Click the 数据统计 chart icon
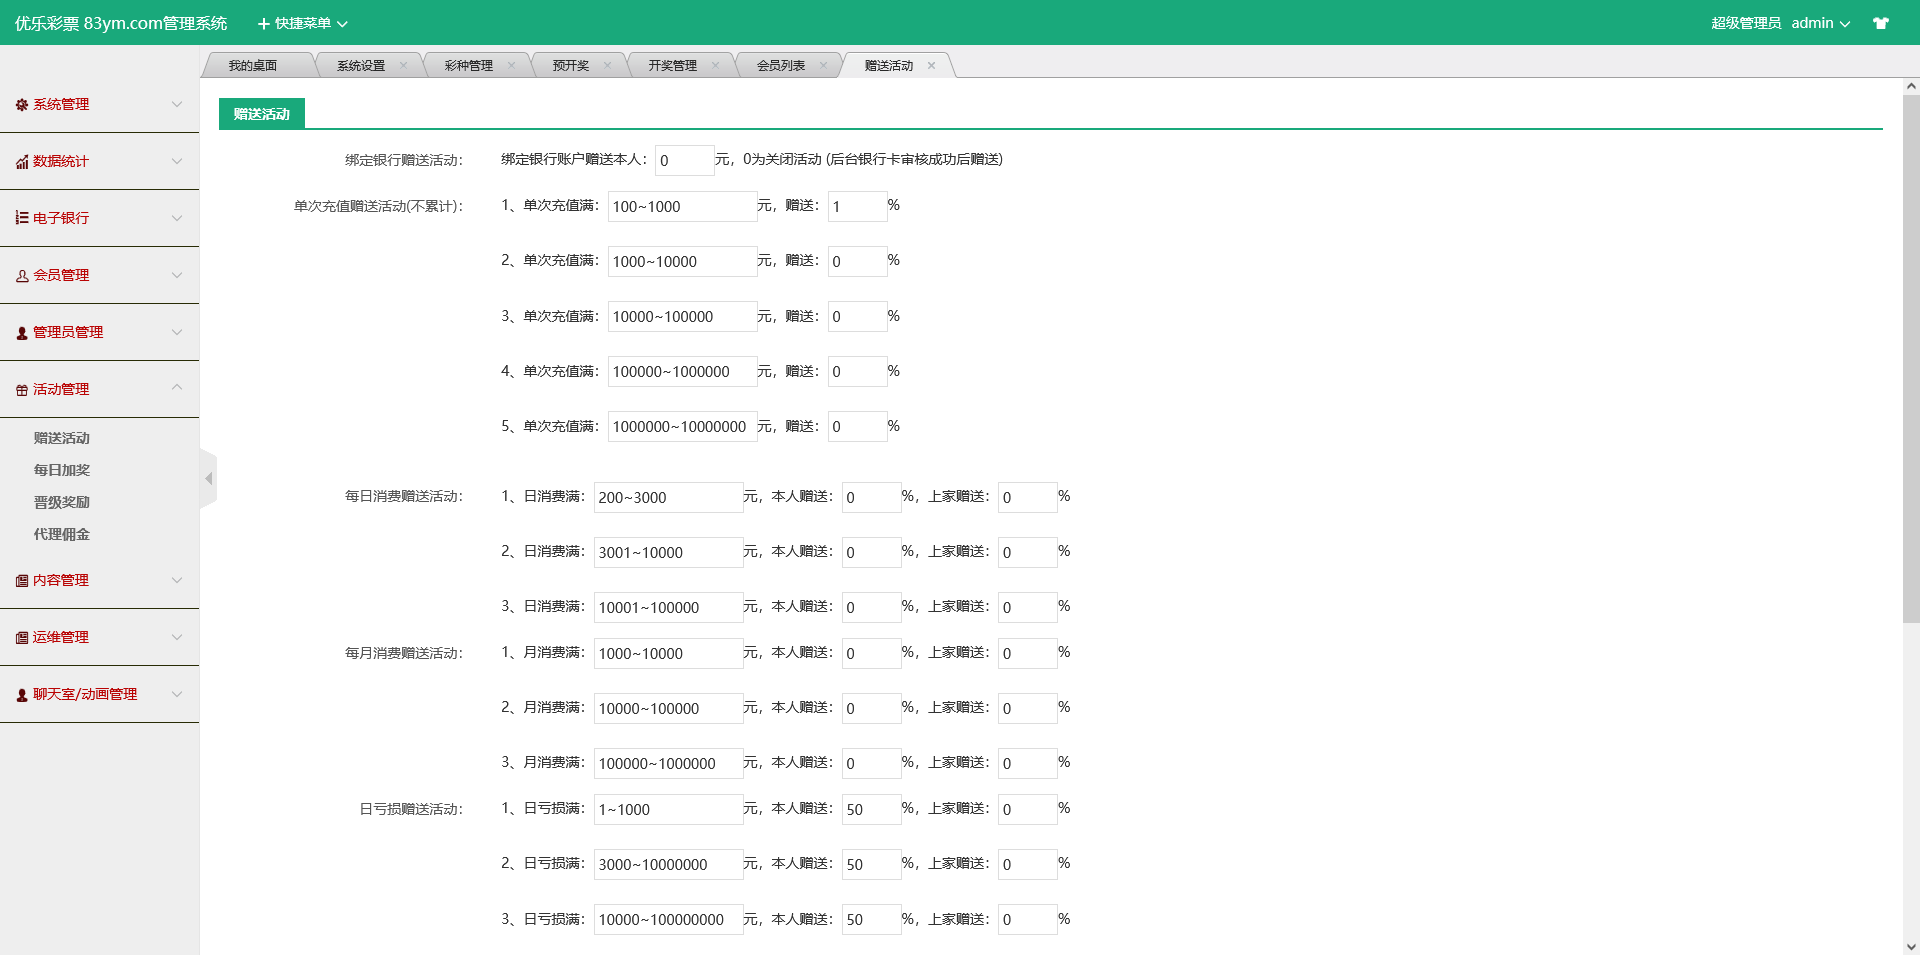The image size is (1920, 955). pyautogui.click(x=22, y=162)
